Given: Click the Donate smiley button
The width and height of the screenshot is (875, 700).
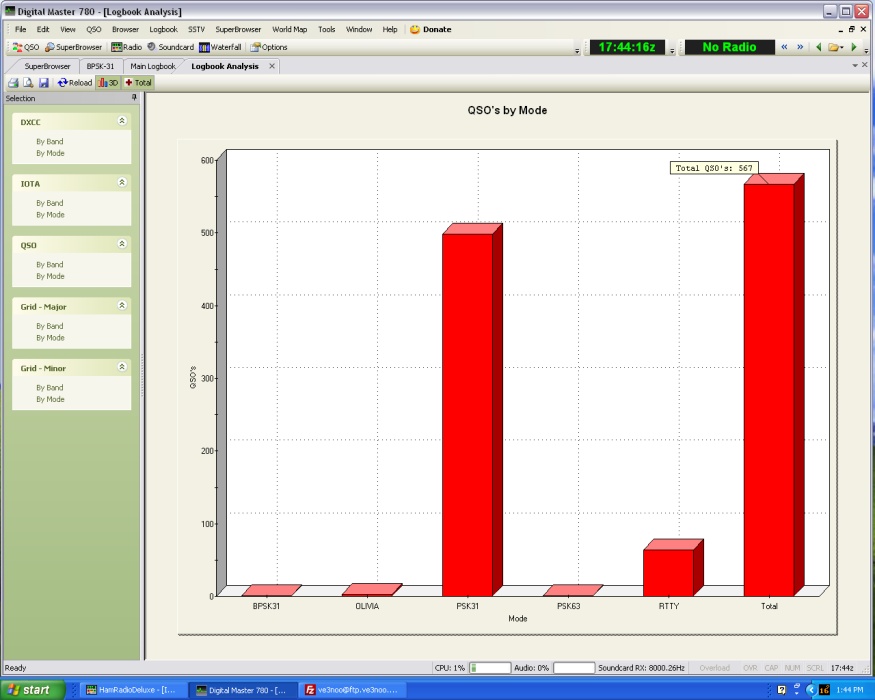Looking at the screenshot, I should pos(430,30).
